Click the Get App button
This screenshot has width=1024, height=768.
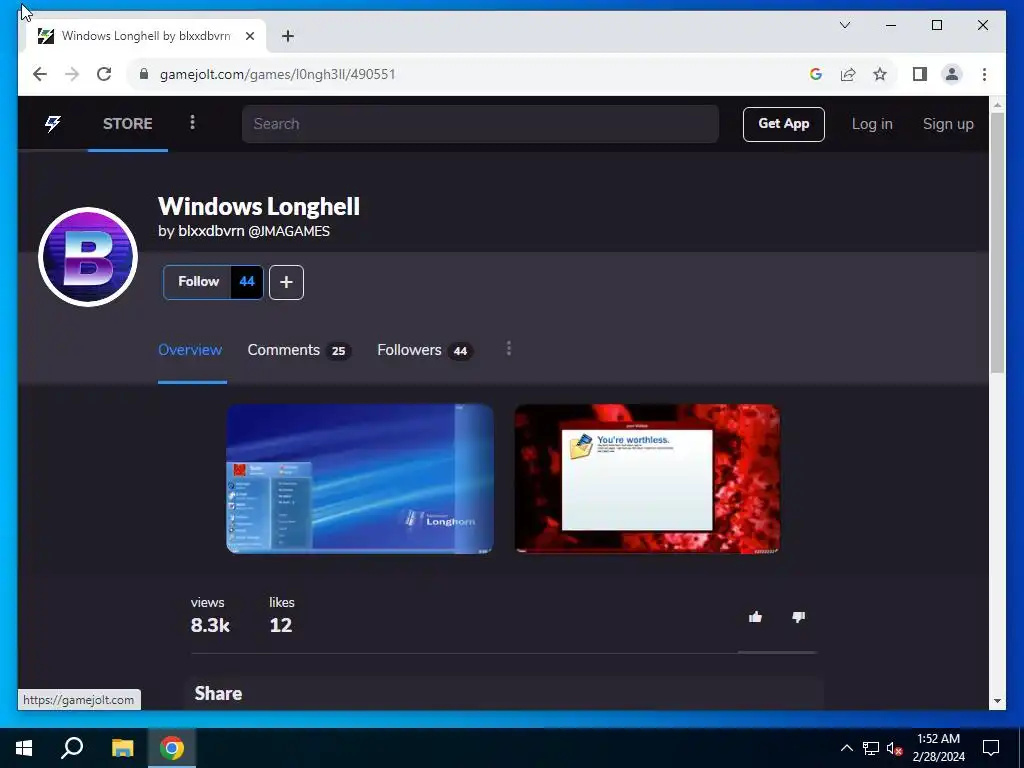[783, 124]
